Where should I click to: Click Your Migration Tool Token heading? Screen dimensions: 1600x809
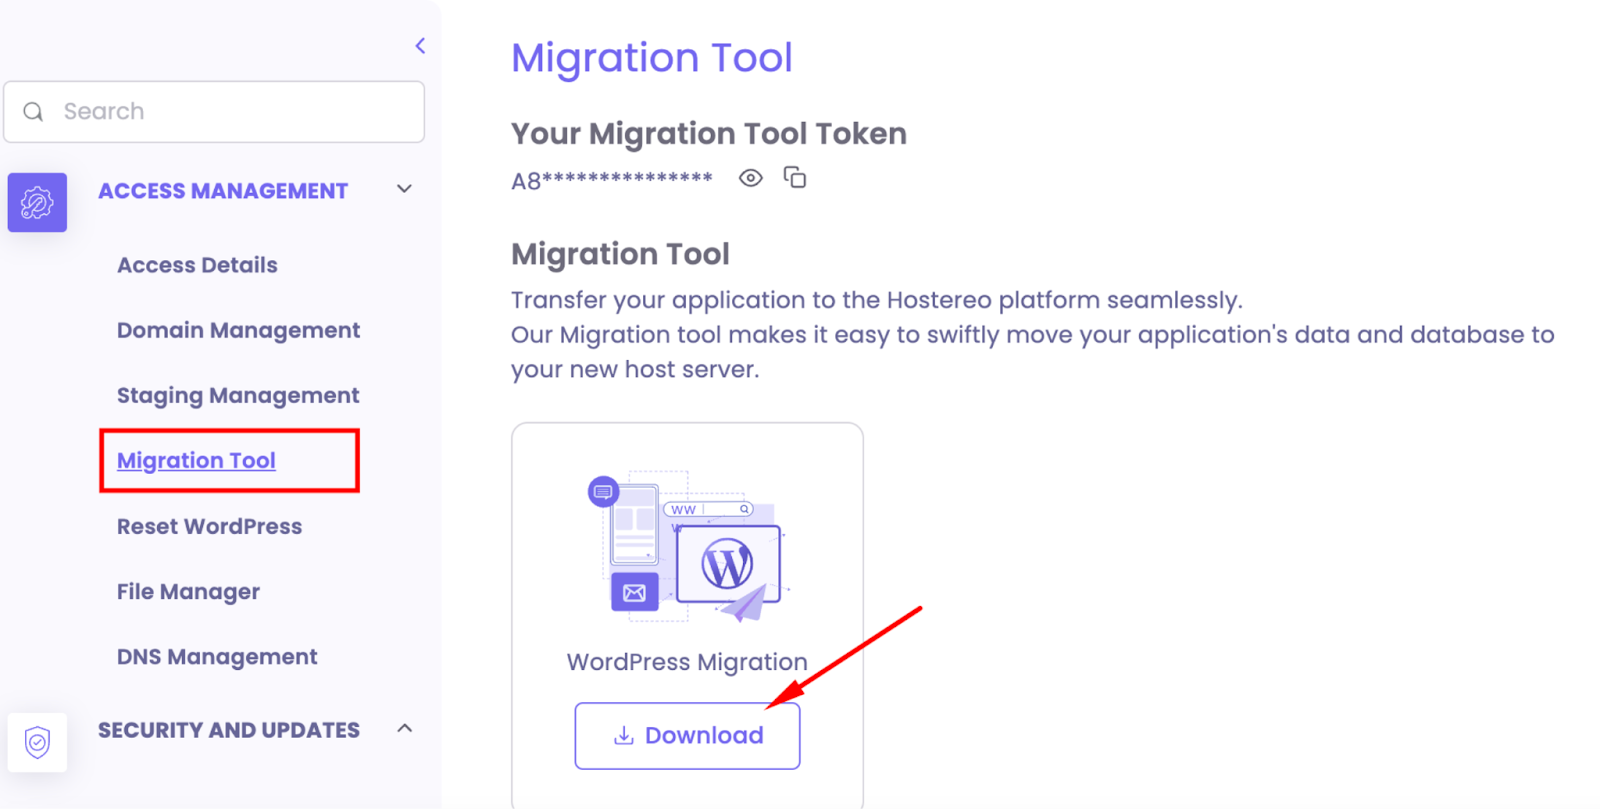(709, 134)
